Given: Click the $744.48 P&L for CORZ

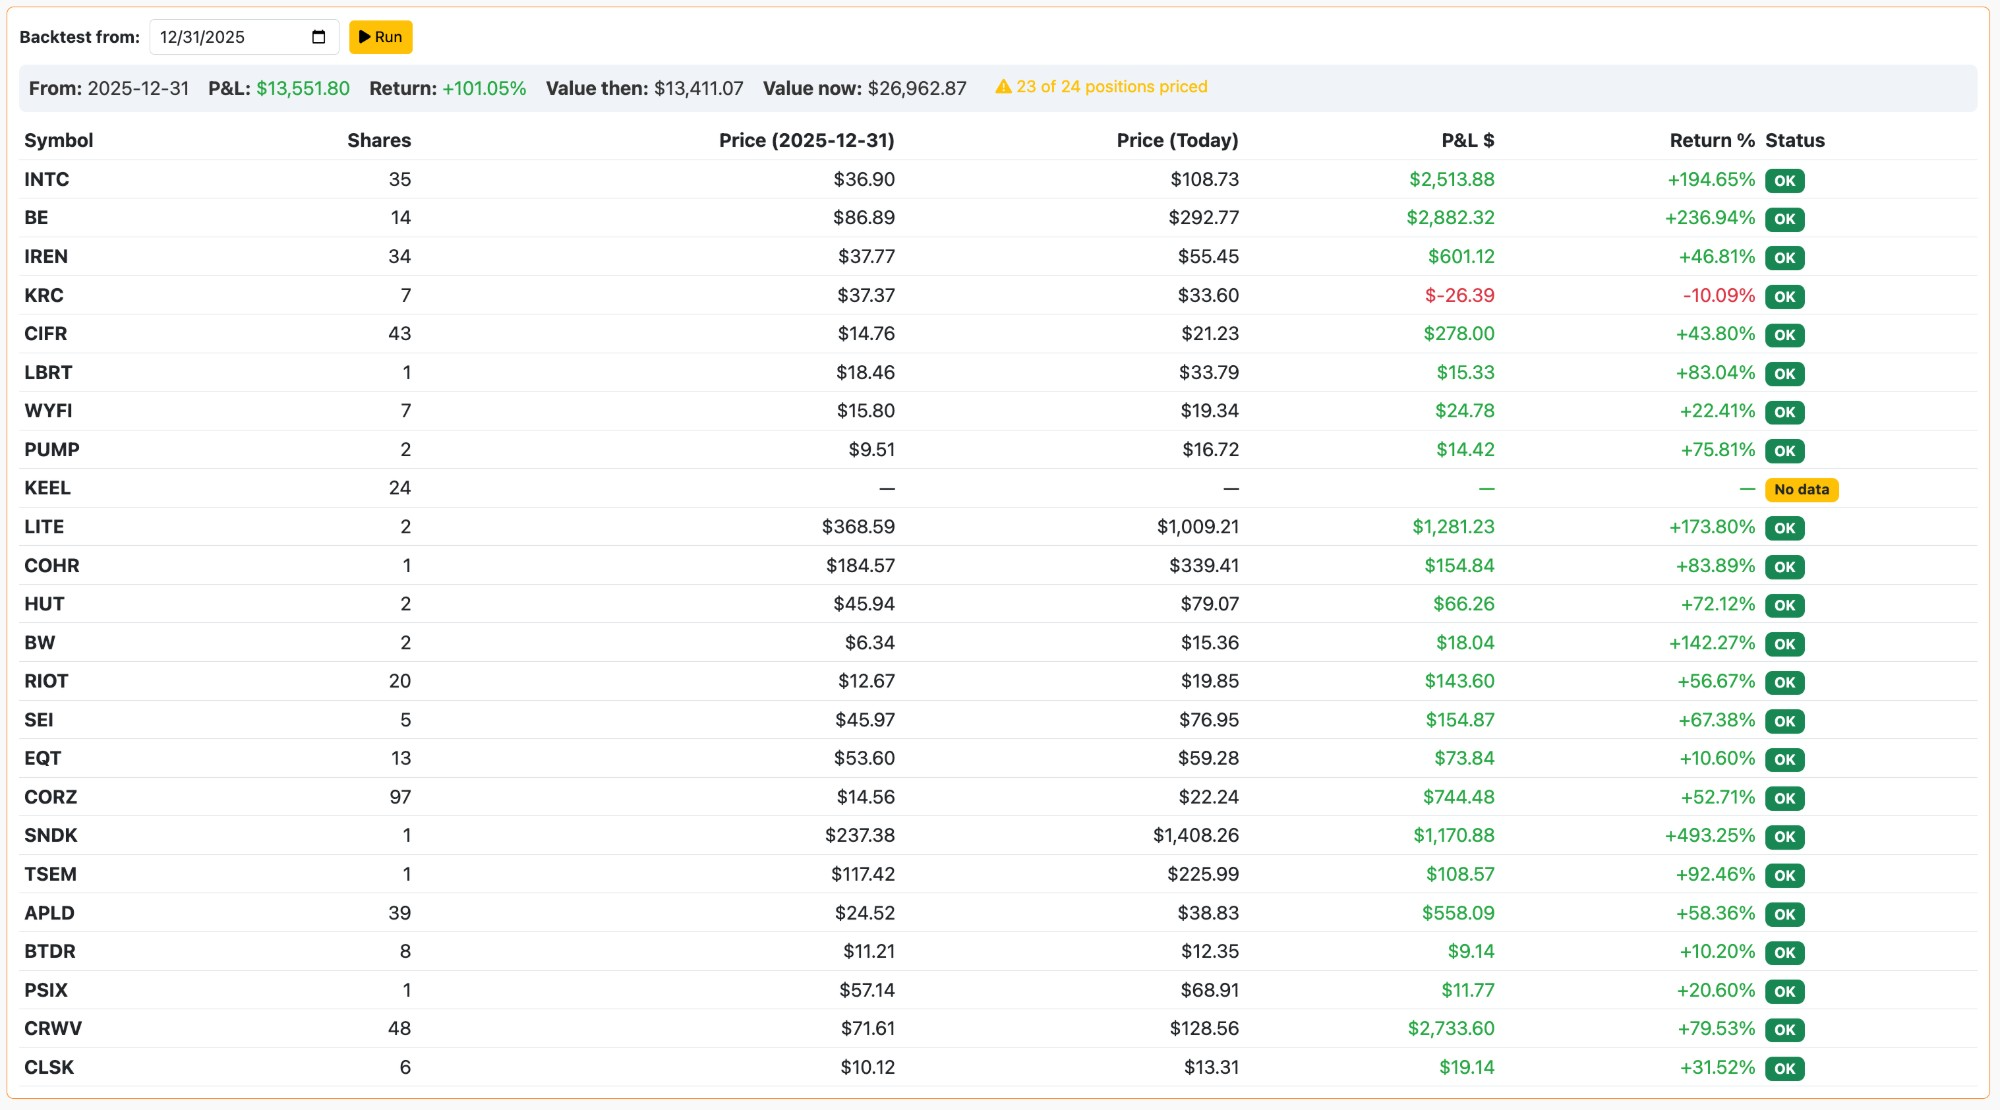Looking at the screenshot, I should (1458, 797).
